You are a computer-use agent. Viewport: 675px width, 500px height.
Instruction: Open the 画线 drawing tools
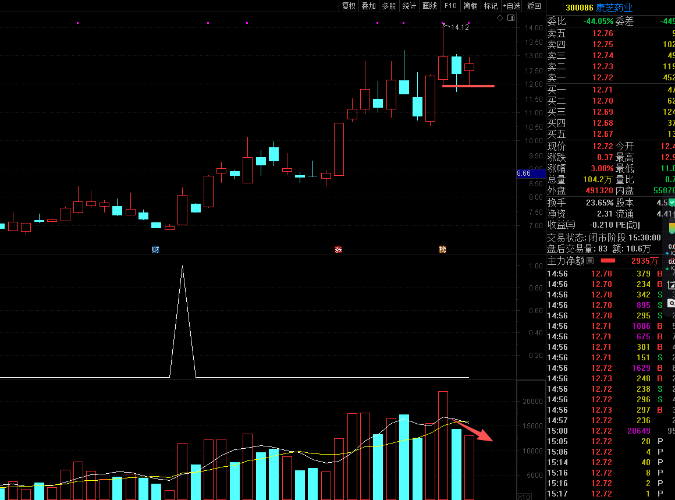pos(430,6)
